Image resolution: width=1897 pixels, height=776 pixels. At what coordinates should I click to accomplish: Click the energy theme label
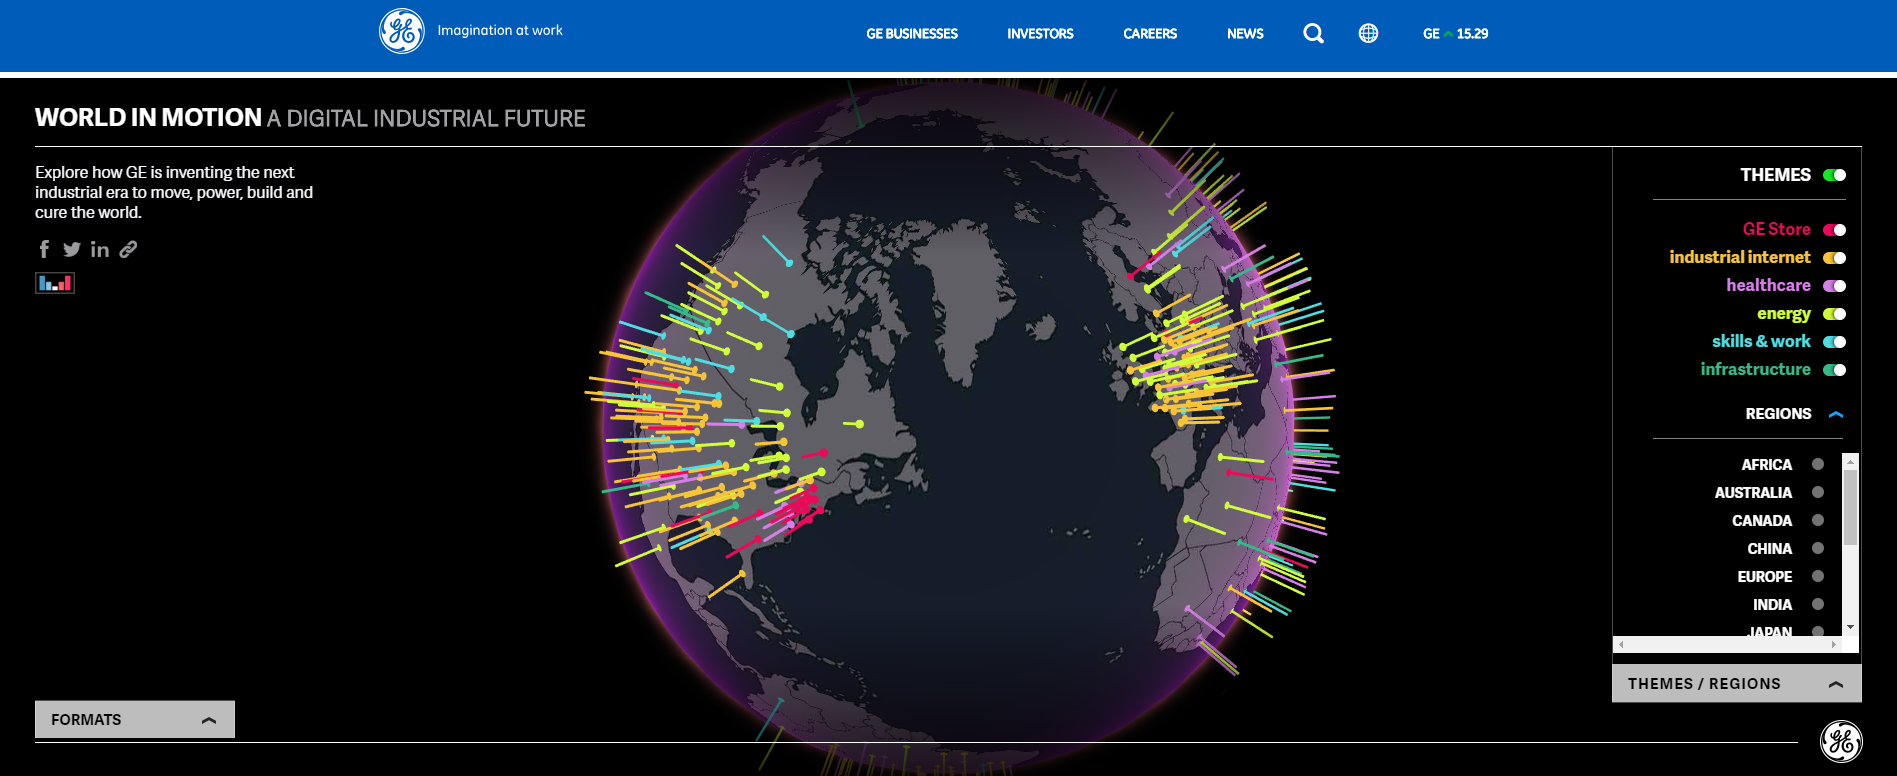(1784, 314)
